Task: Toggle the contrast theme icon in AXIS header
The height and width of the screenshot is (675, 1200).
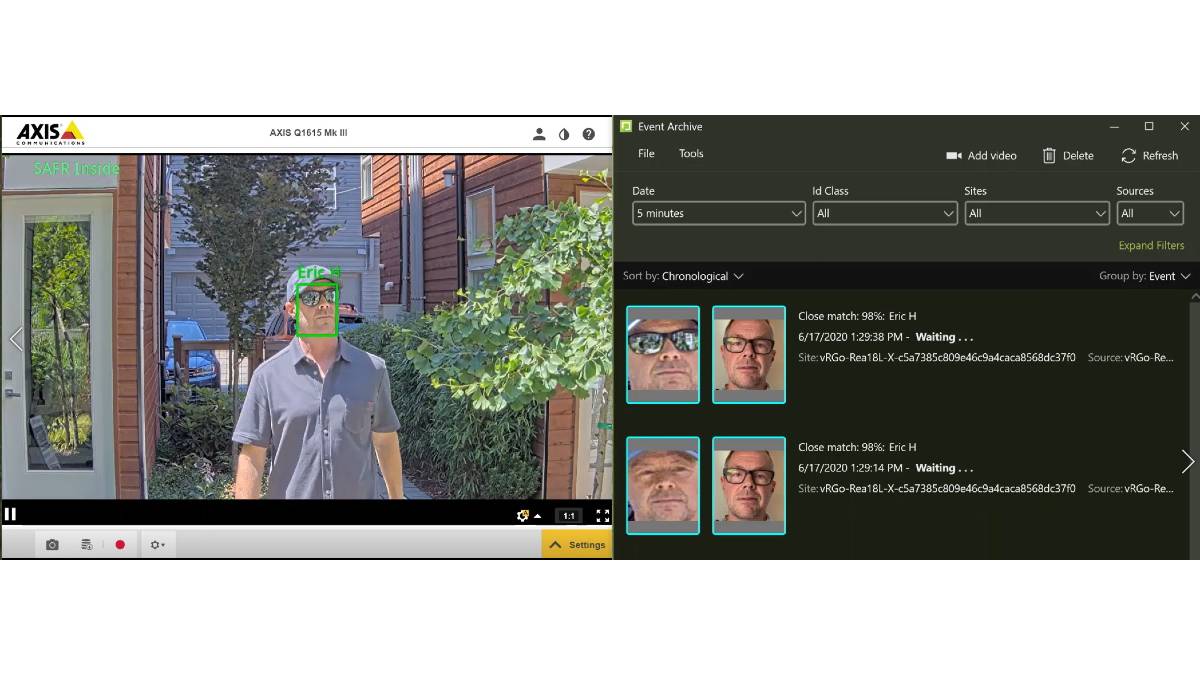Action: point(564,134)
